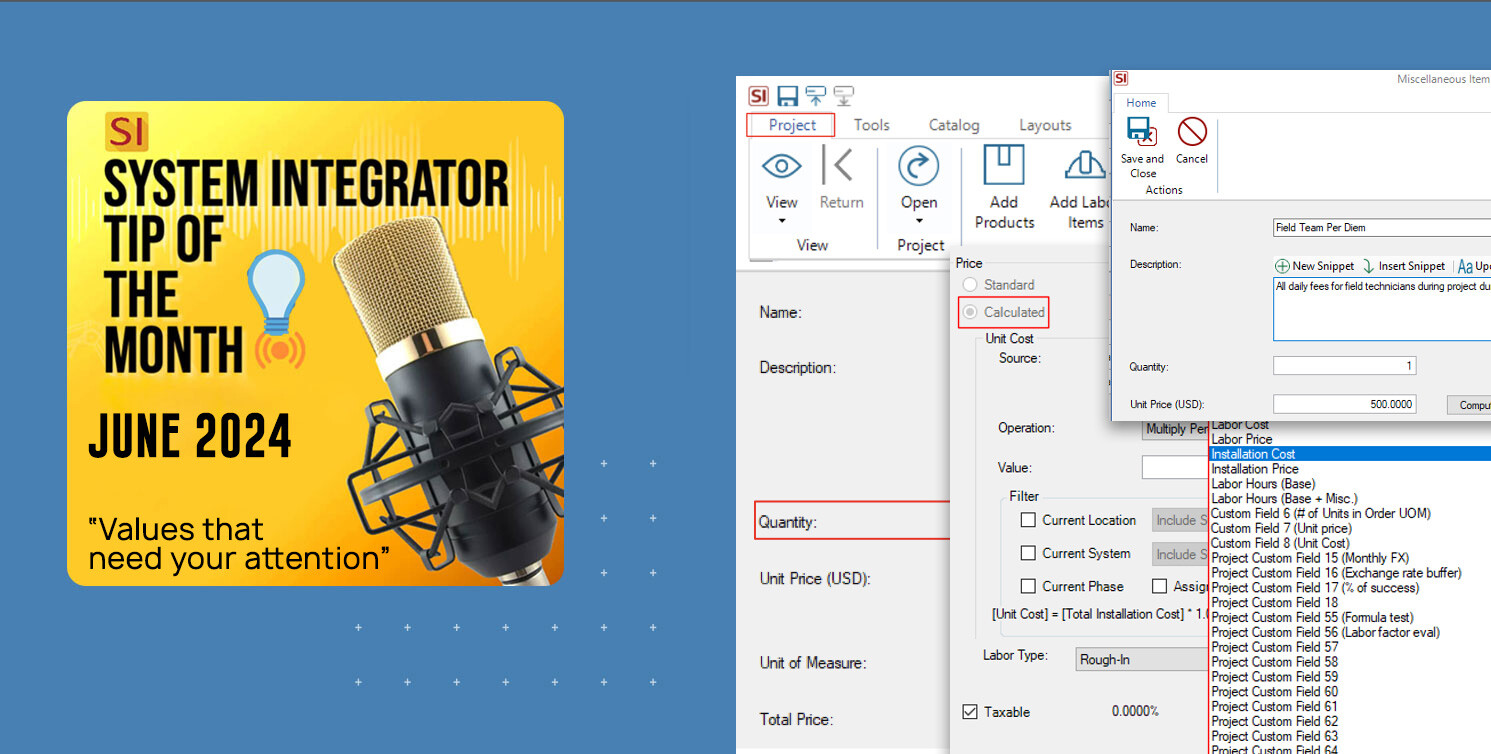This screenshot has width=1491, height=754.
Task: Click the Add Labor Items hard-hat icon
Action: click(1084, 165)
